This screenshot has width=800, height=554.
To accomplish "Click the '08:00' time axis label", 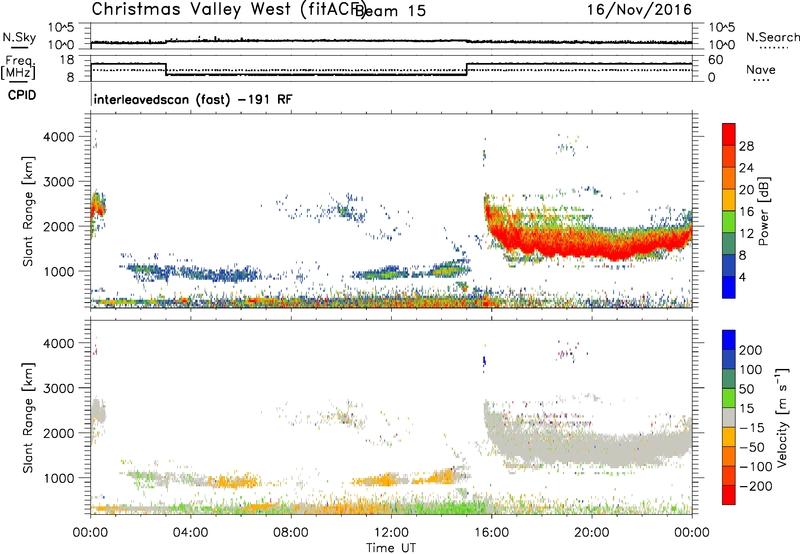I will pyautogui.click(x=291, y=533).
